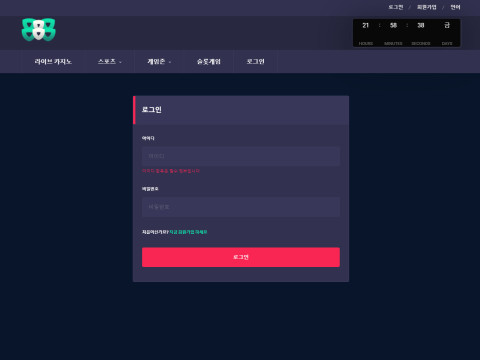Focus the 비밀번호 password field
Image resolution: width=480 pixels, height=360 pixels.
tap(241, 207)
